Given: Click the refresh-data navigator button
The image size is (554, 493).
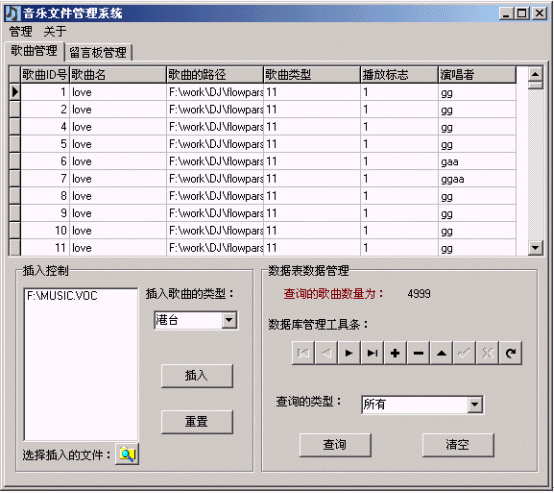Looking at the screenshot, I should tap(511, 353).
